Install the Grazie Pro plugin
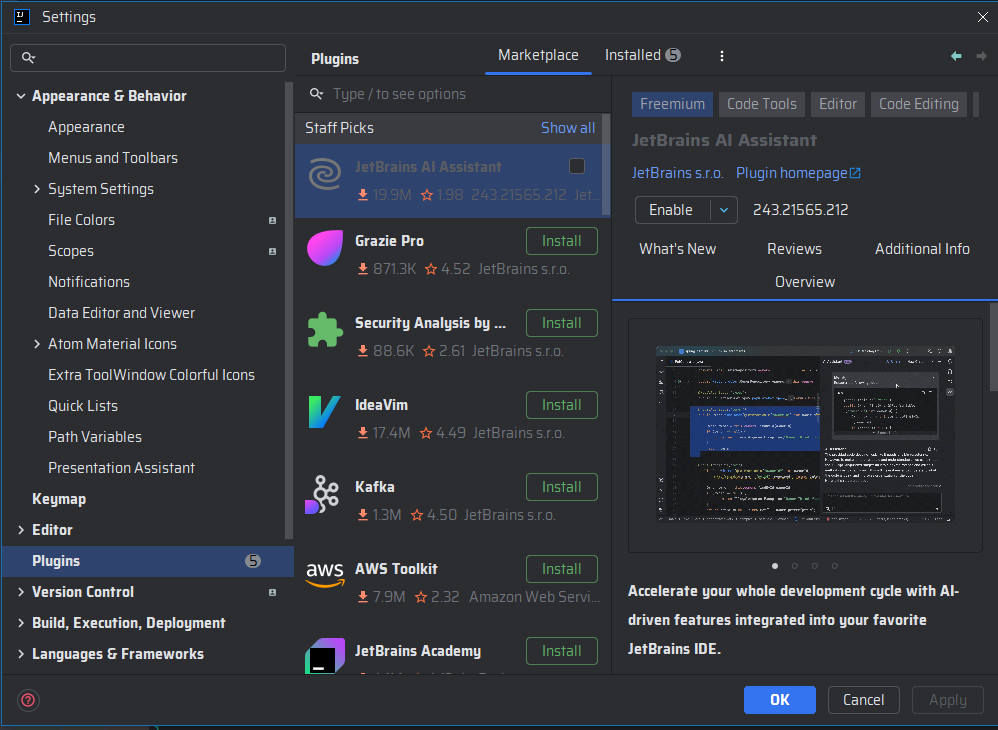Image resolution: width=998 pixels, height=730 pixels. tap(561, 241)
